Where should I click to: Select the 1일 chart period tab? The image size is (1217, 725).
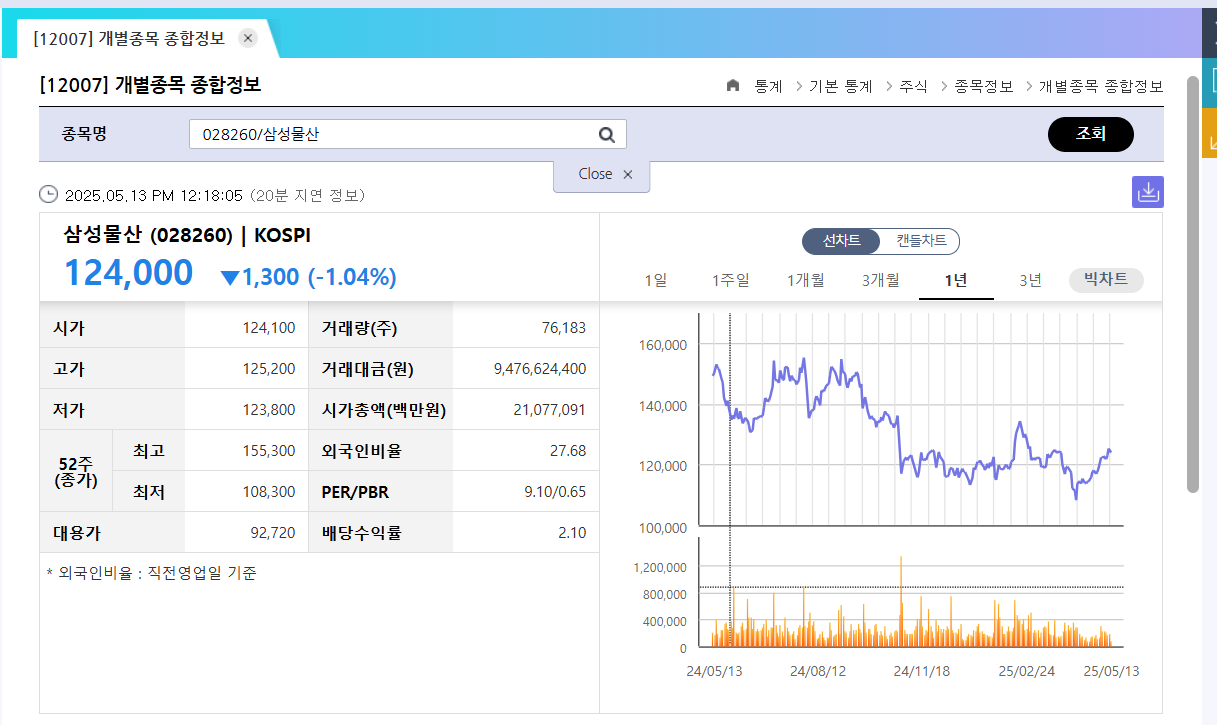pyautogui.click(x=655, y=280)
